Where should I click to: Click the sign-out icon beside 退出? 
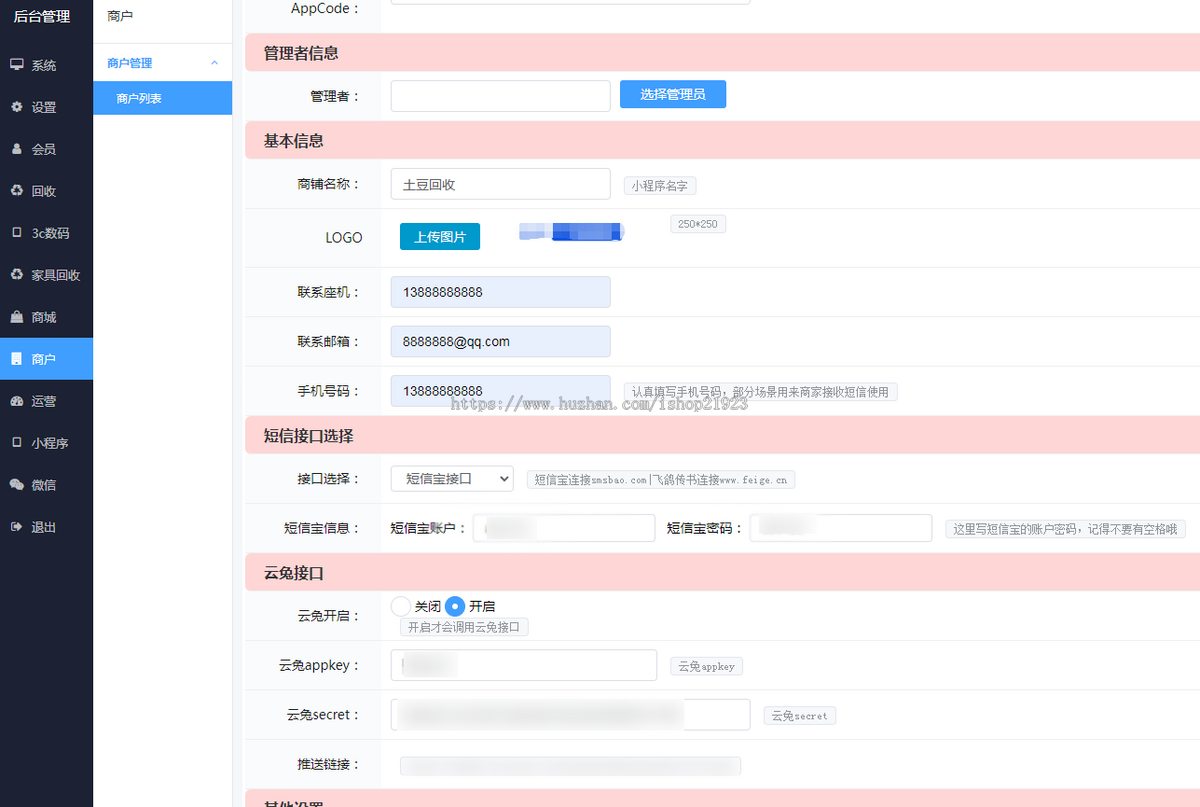coord(17,527)
